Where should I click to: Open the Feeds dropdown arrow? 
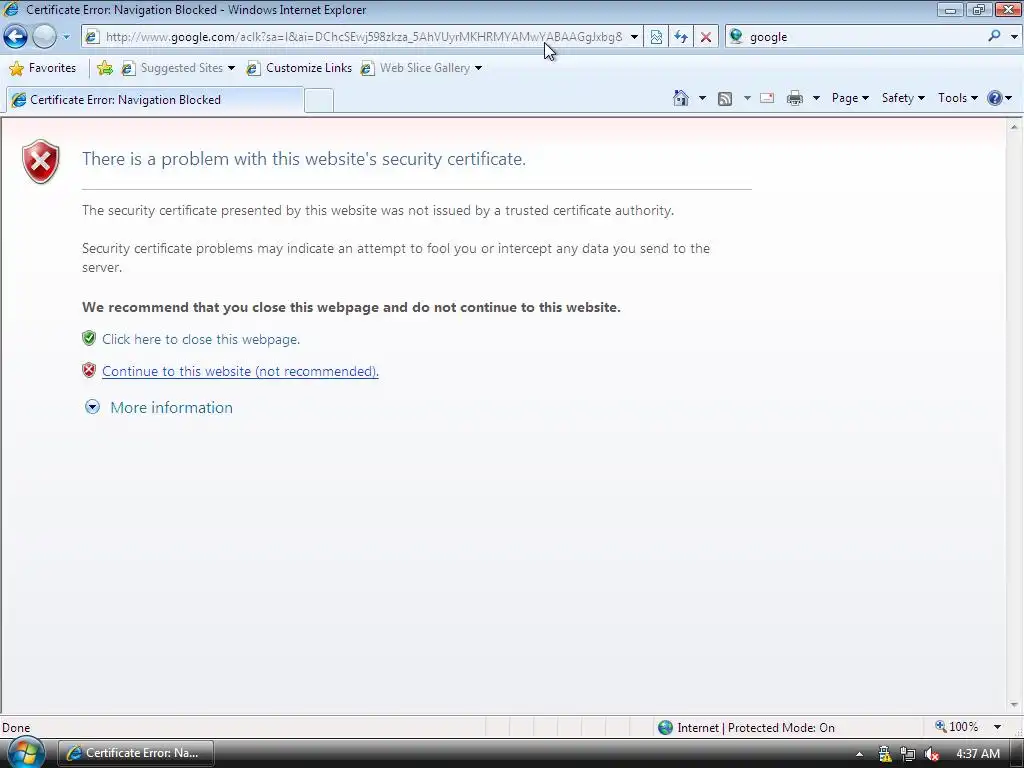click(747, 99)
